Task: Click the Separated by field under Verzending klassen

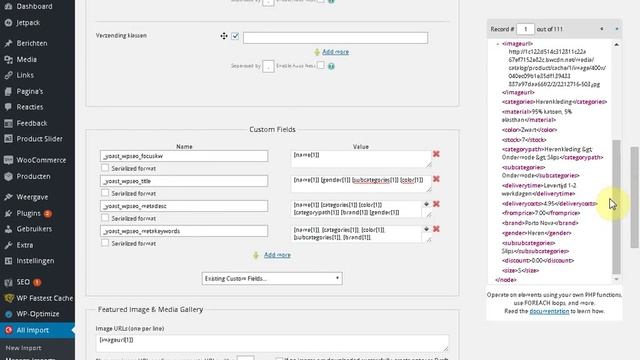Action: coord(268,66)
